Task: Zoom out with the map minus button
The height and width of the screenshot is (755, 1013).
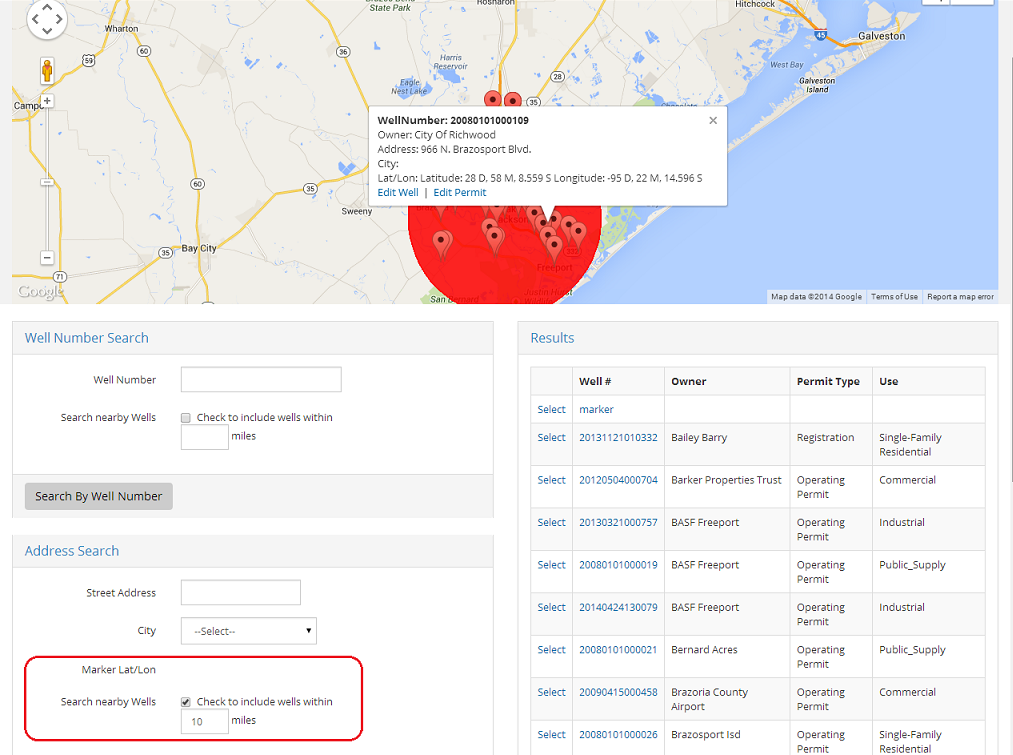Action: coord(47,258)
